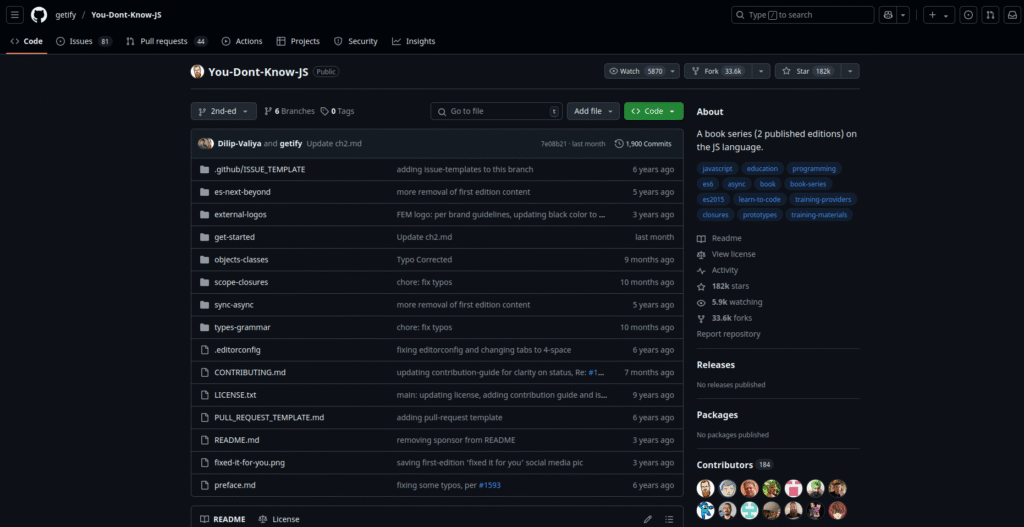1024x527 pixels.
Task: Open the hamburger navigation menu
Action: [16, 14]
